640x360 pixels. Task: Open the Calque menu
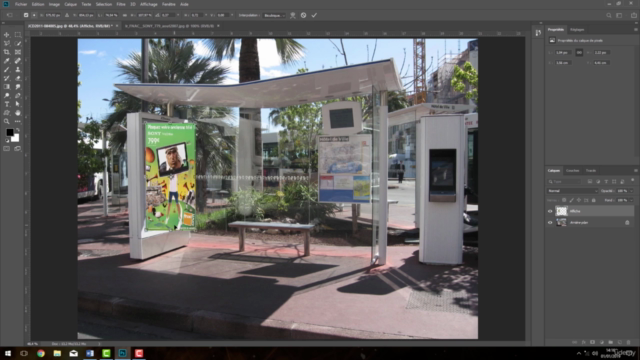tap(71, 4)
